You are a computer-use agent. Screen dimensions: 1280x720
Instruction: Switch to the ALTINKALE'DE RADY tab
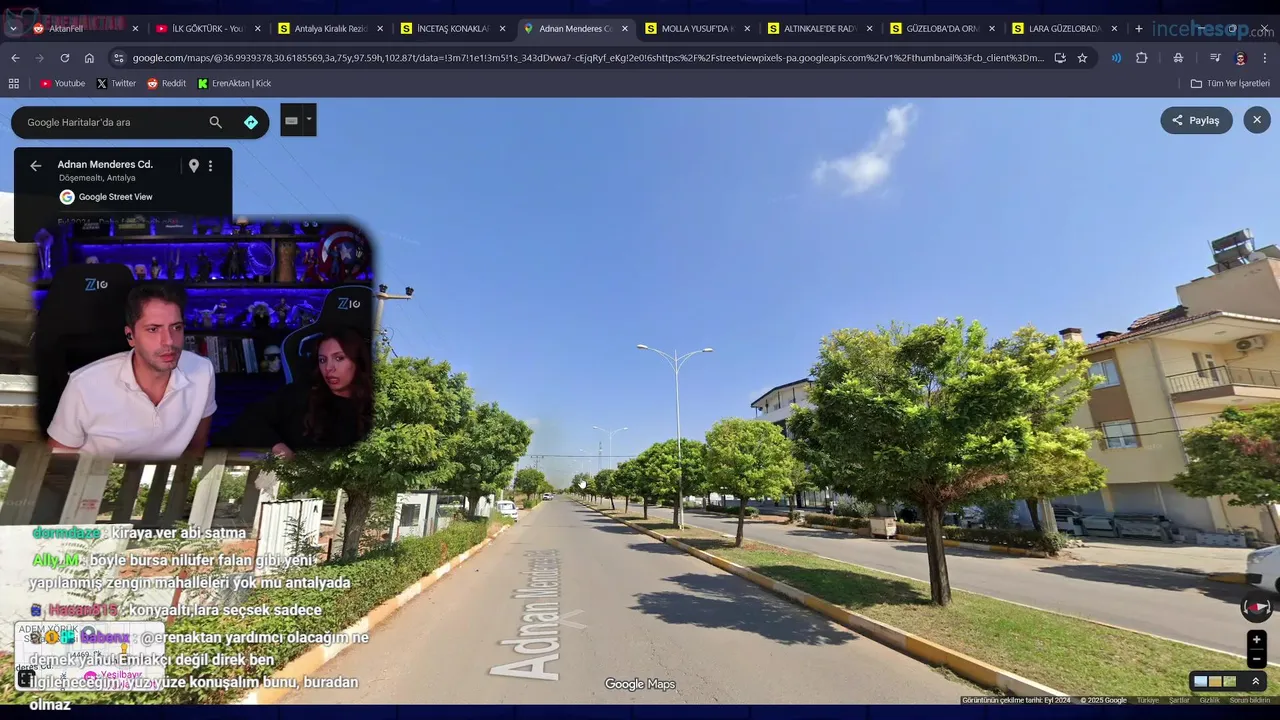(819, 29)
